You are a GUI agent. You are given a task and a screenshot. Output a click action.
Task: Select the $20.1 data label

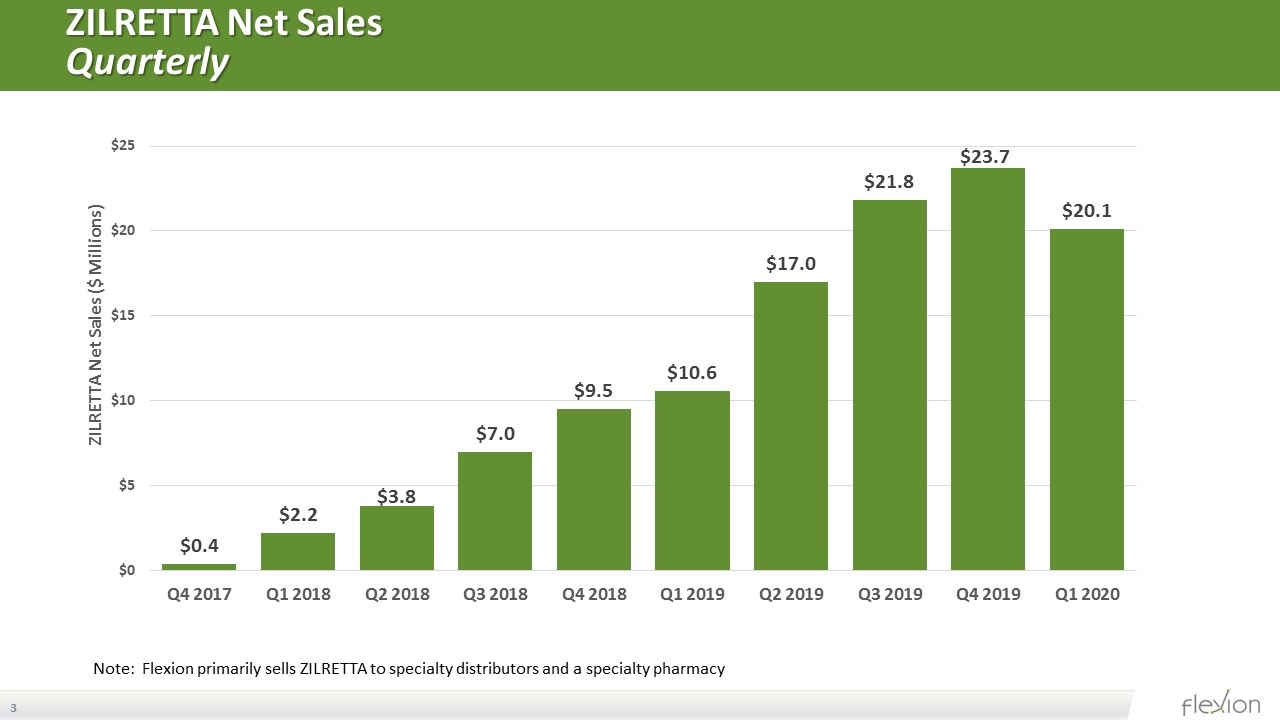[1087, 211]
